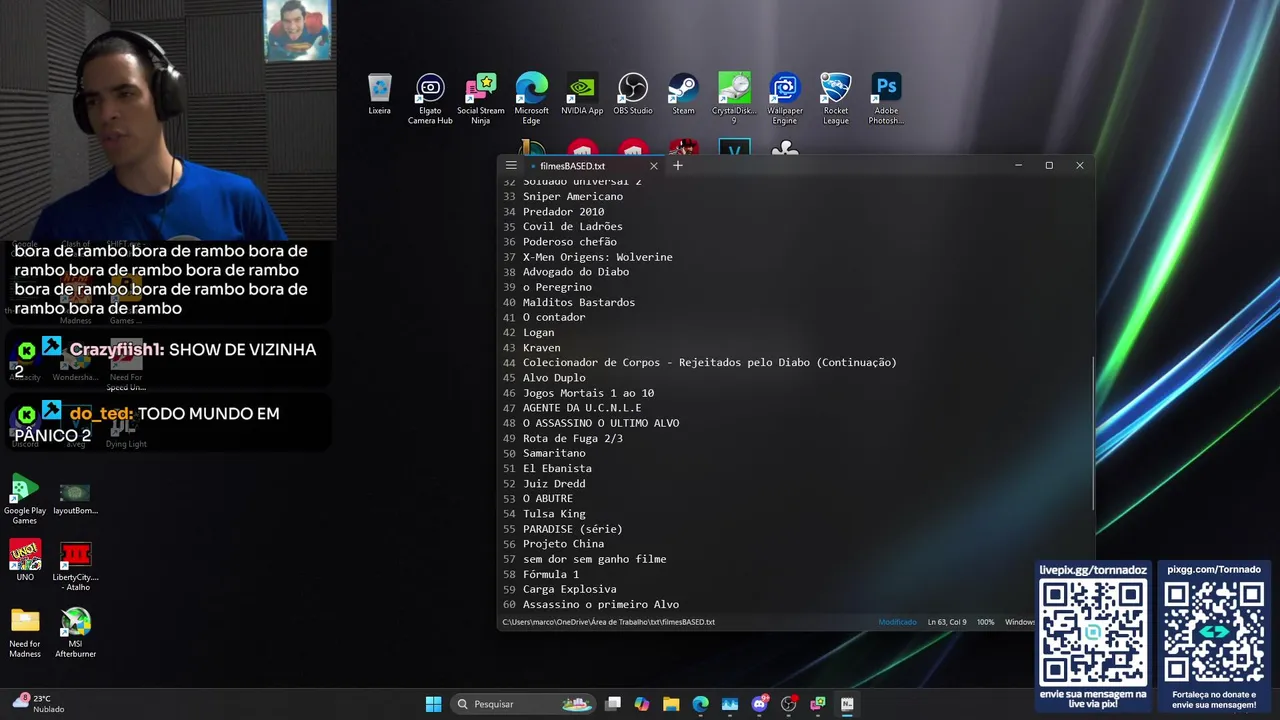Select the filmesBASED.txt tab

572,166
